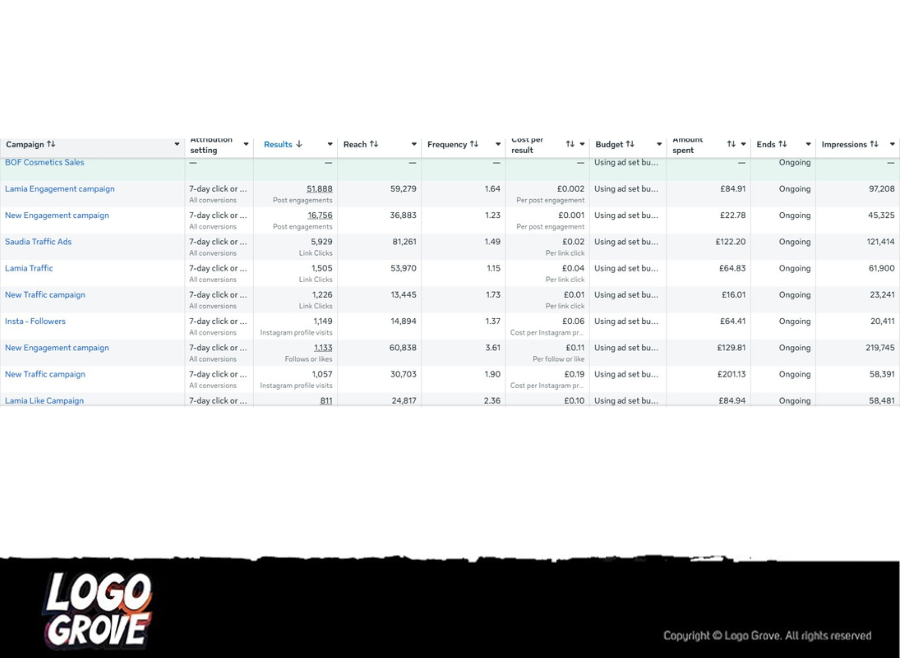The width and height of the screenshot is (900, 658).
Task: Sort by Ends column arrows
Action: pos(782,144)
